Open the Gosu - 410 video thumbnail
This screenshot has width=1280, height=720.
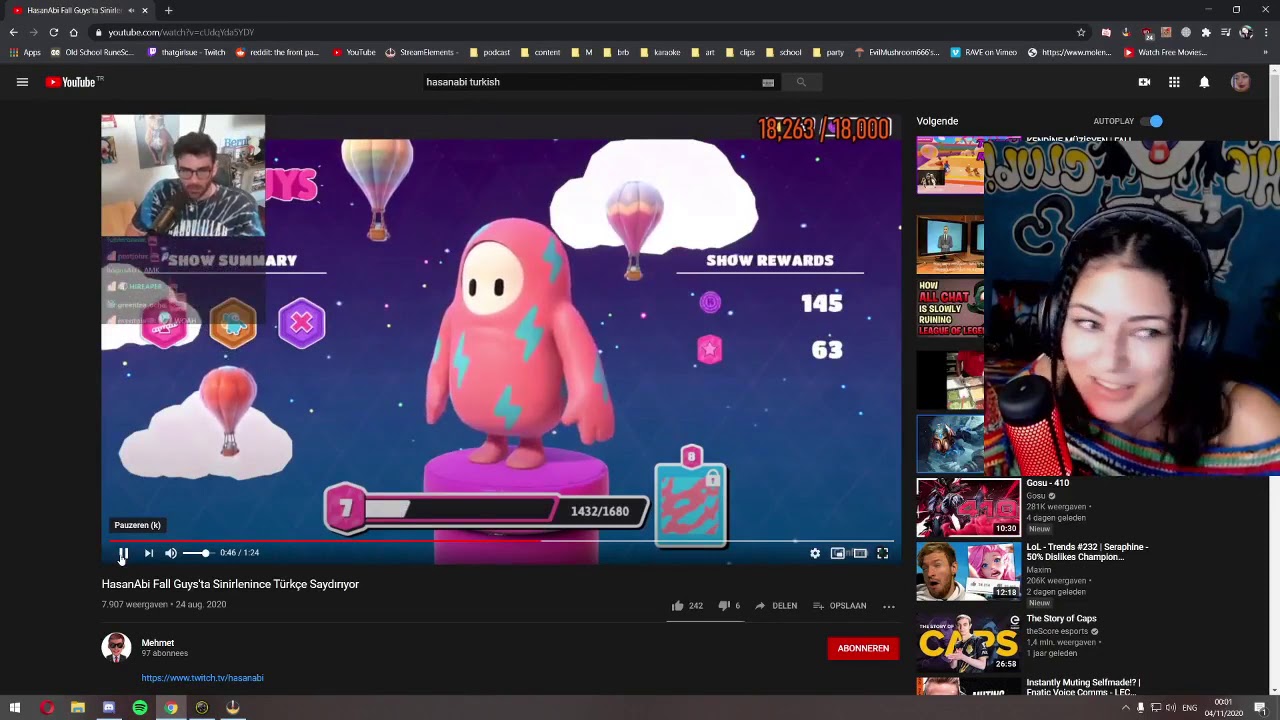pos(968,507)
